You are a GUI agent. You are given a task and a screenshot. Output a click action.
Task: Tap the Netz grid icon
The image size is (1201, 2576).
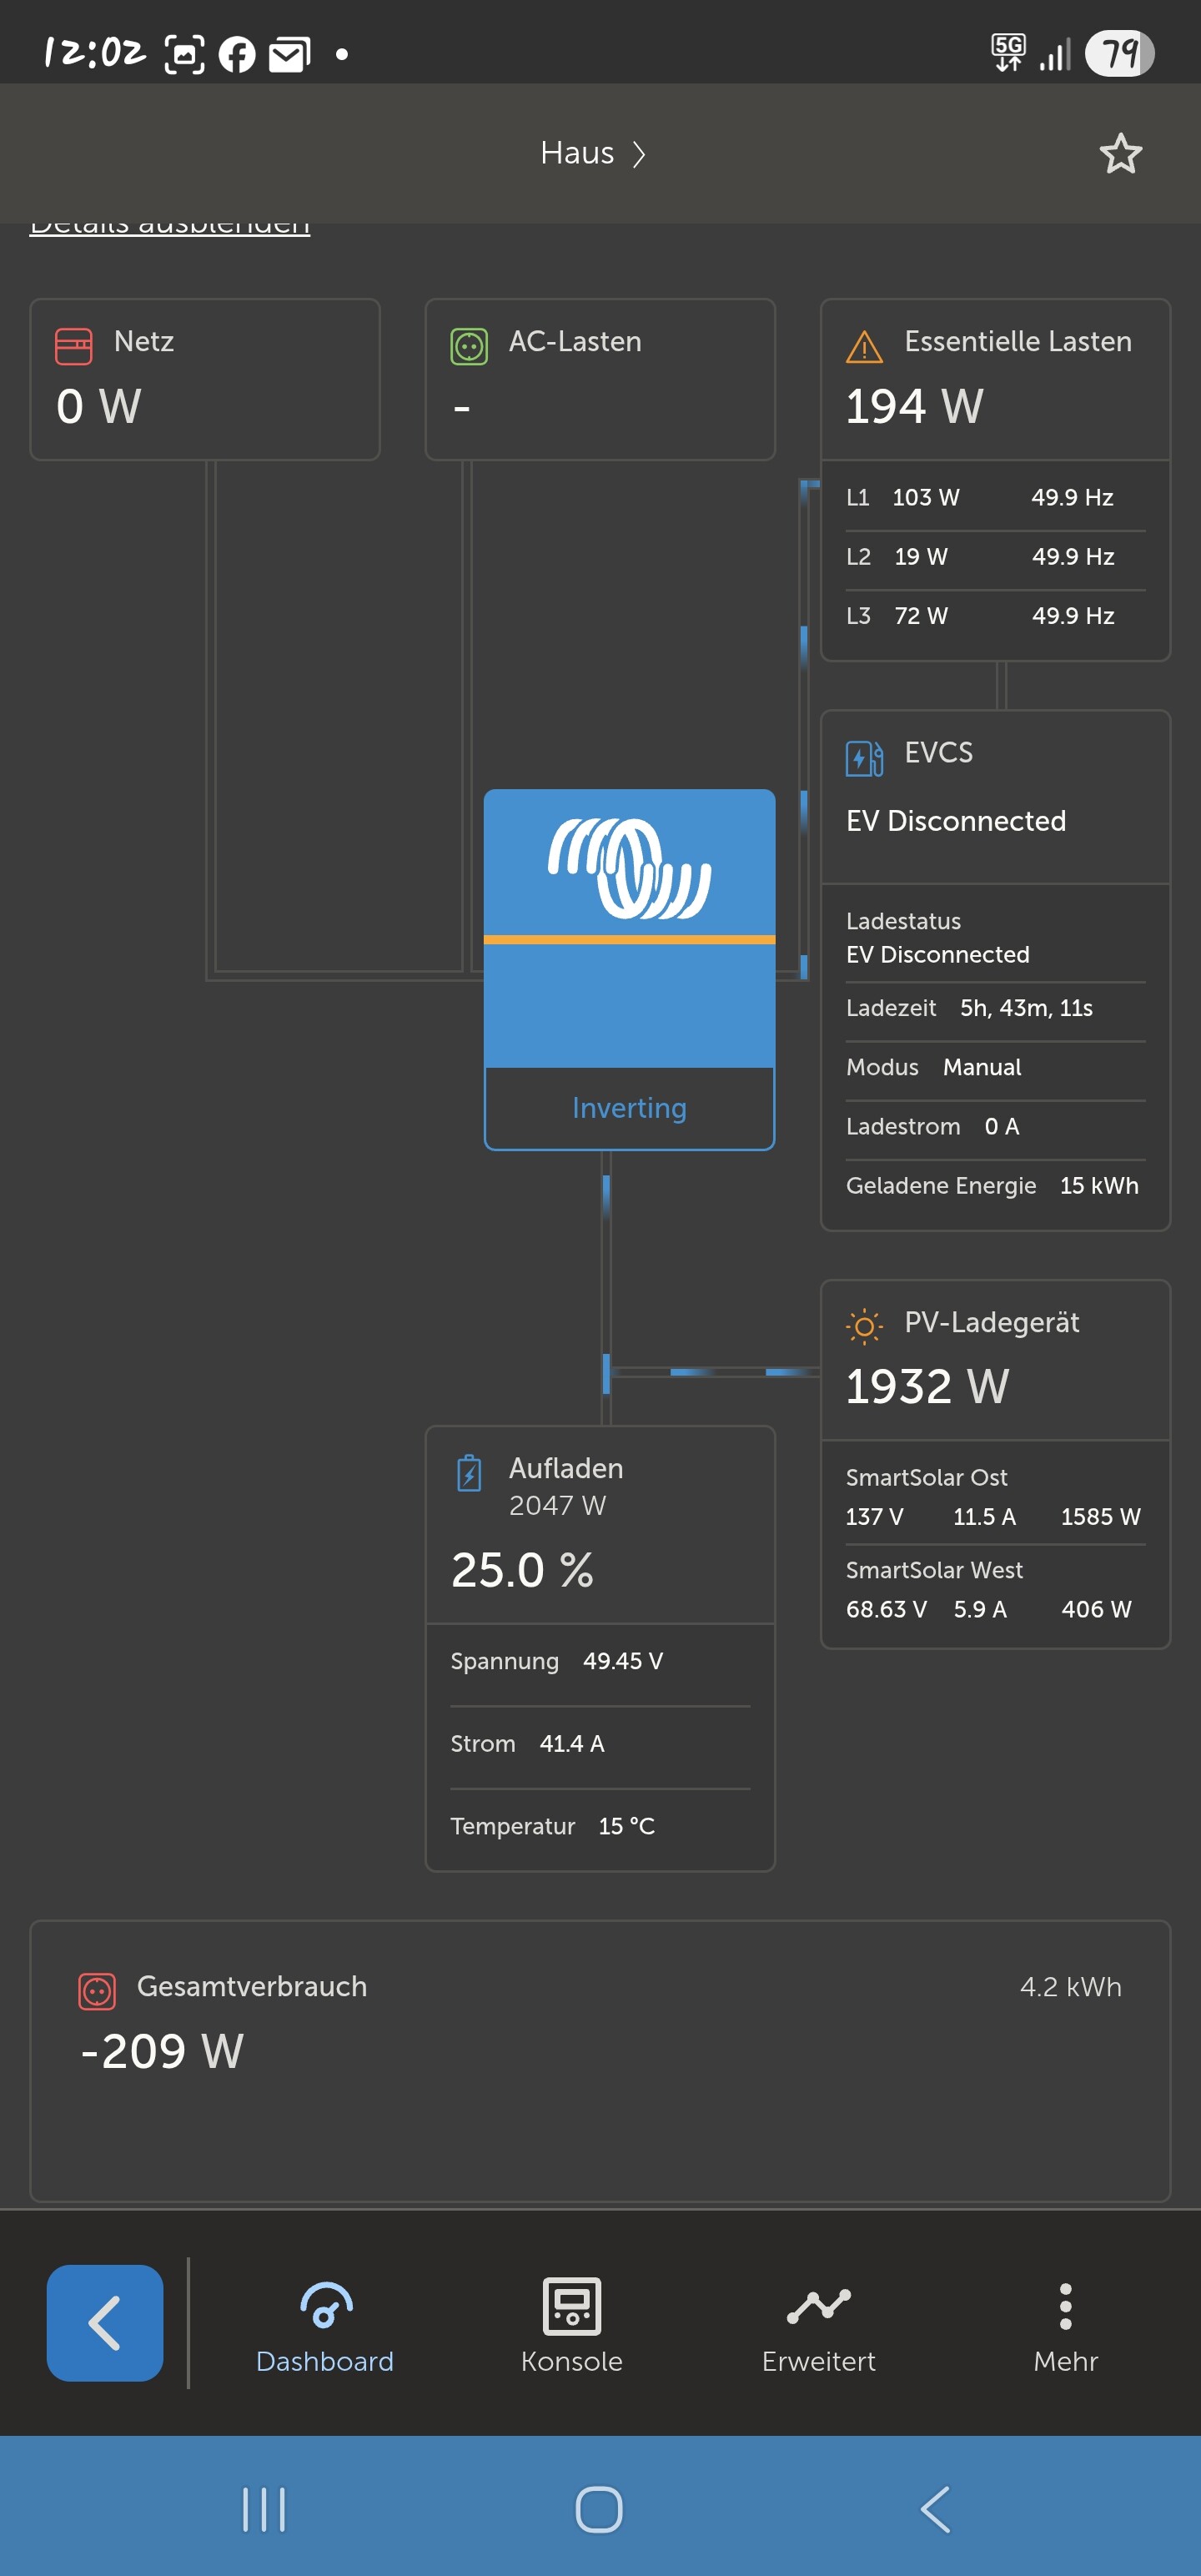tap(73, 346)
